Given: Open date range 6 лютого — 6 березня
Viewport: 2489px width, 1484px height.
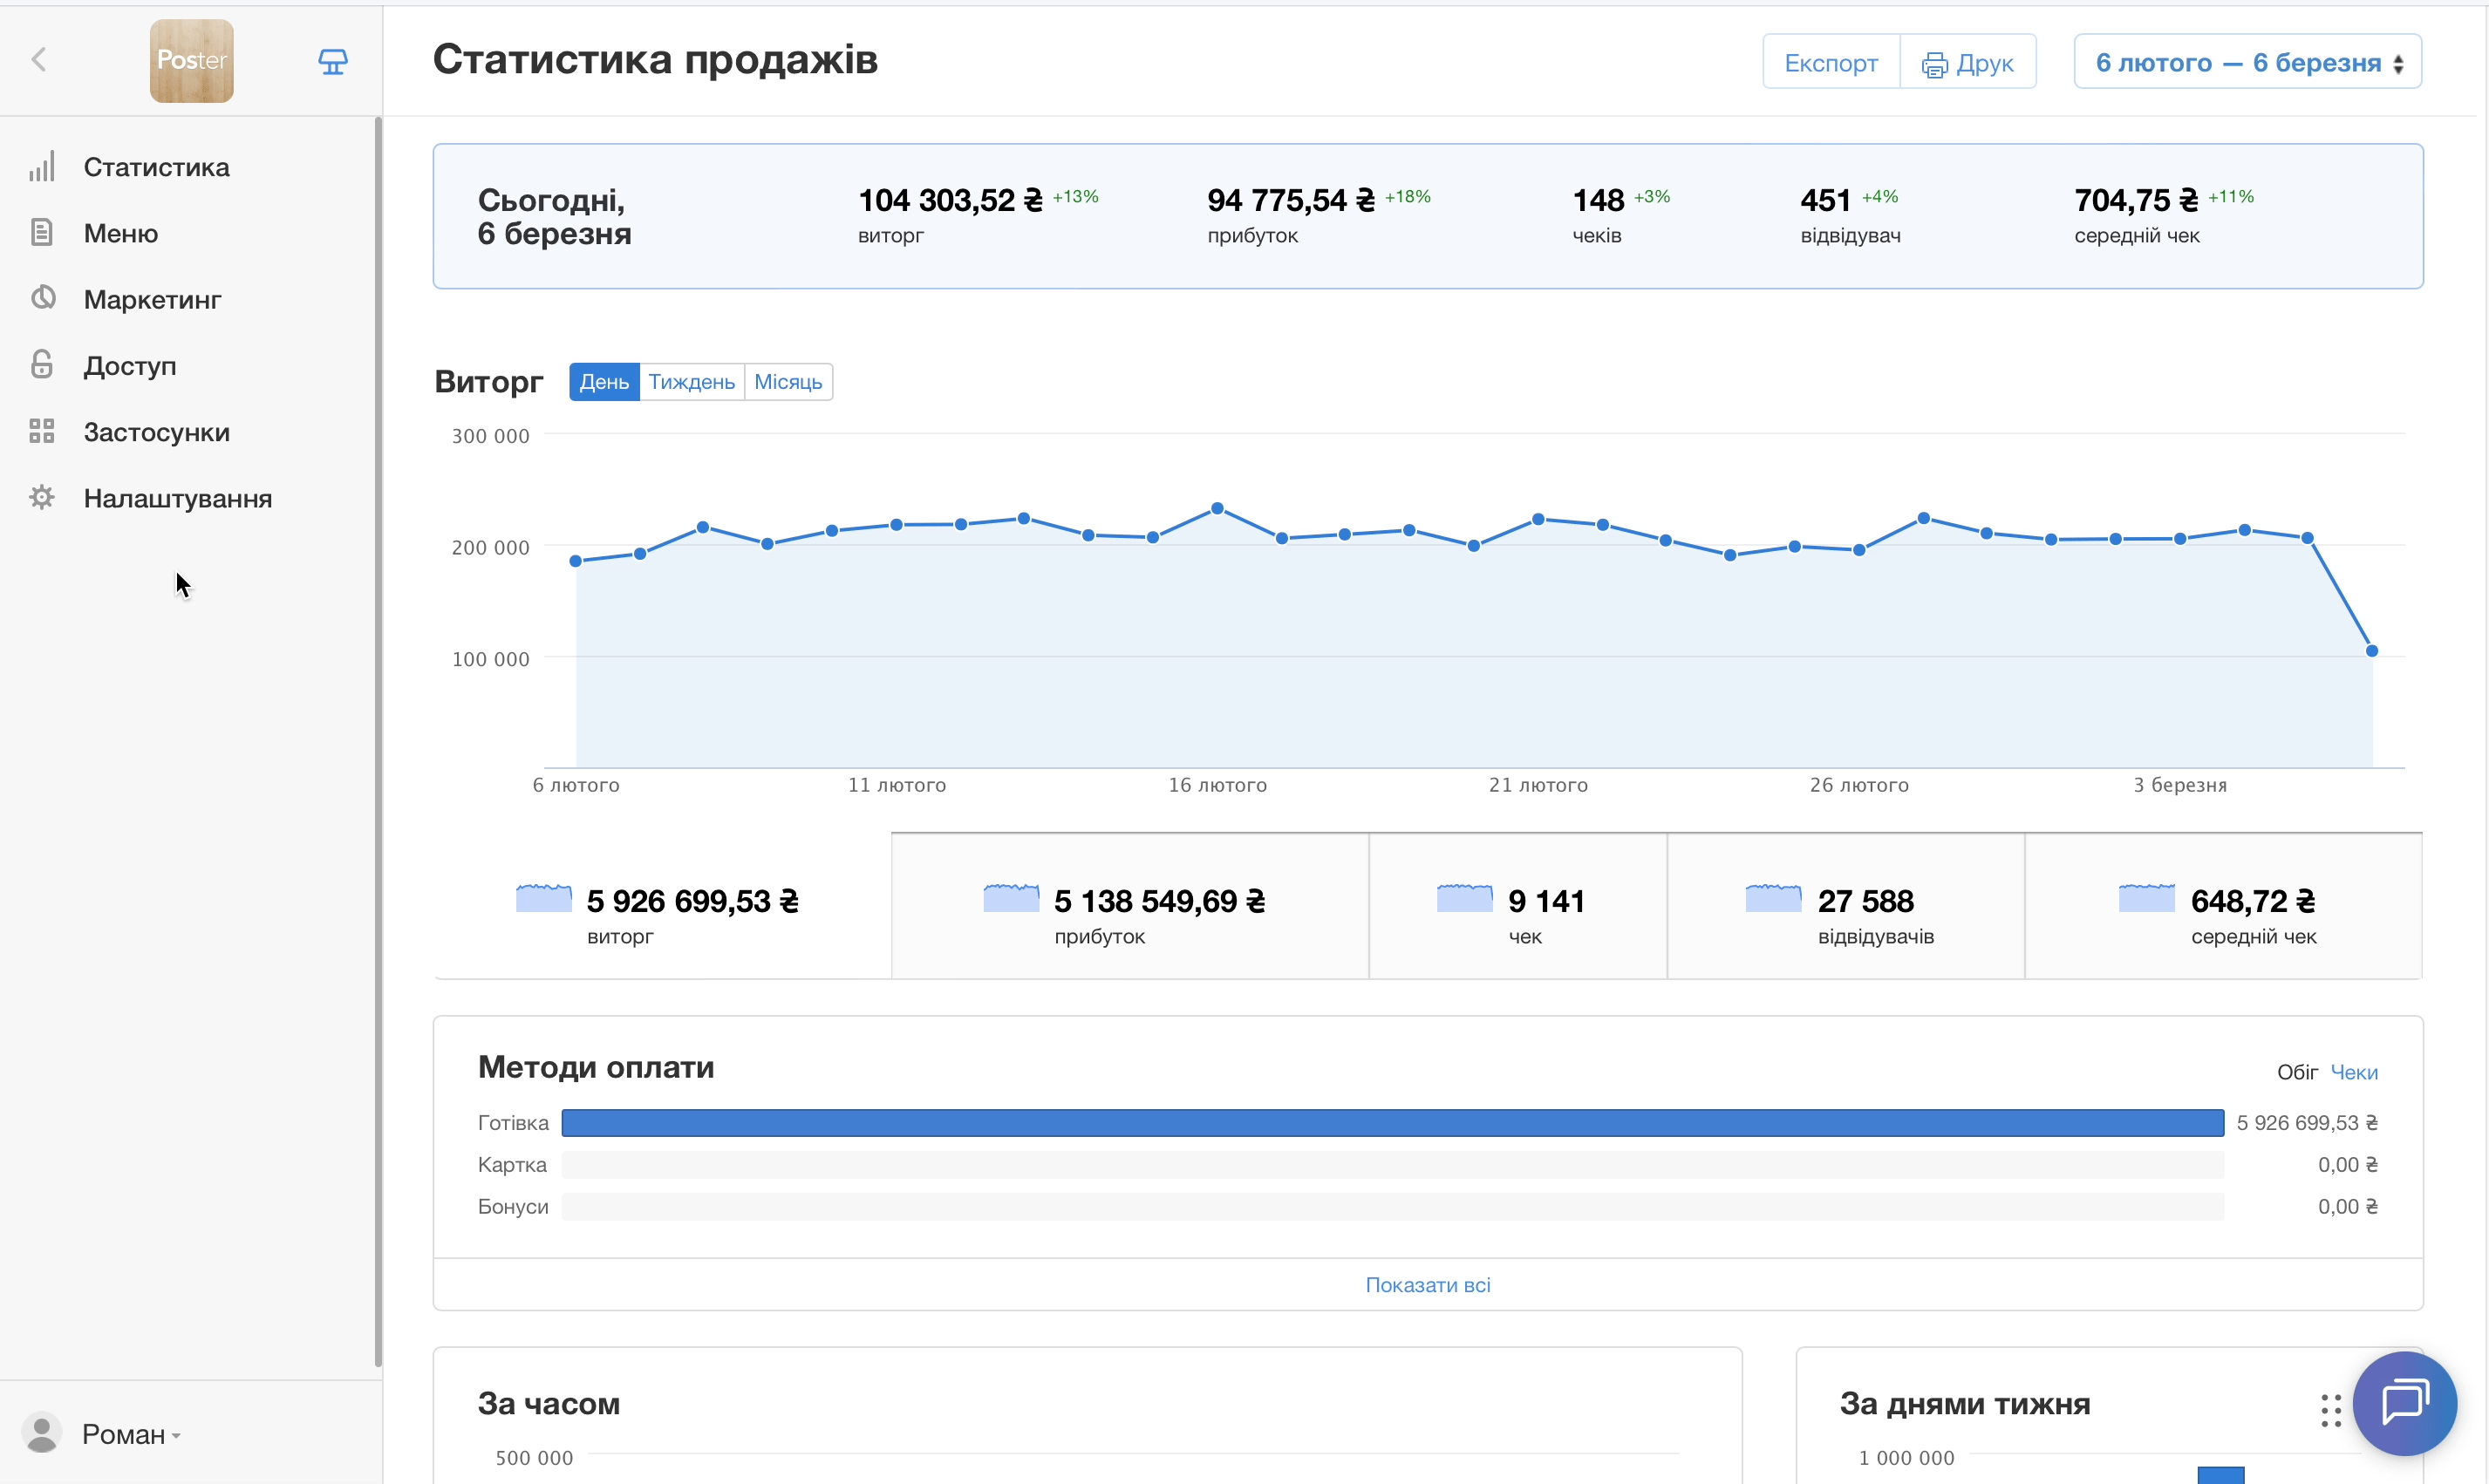Looking at the screenshot, I should coord(2247,62).
